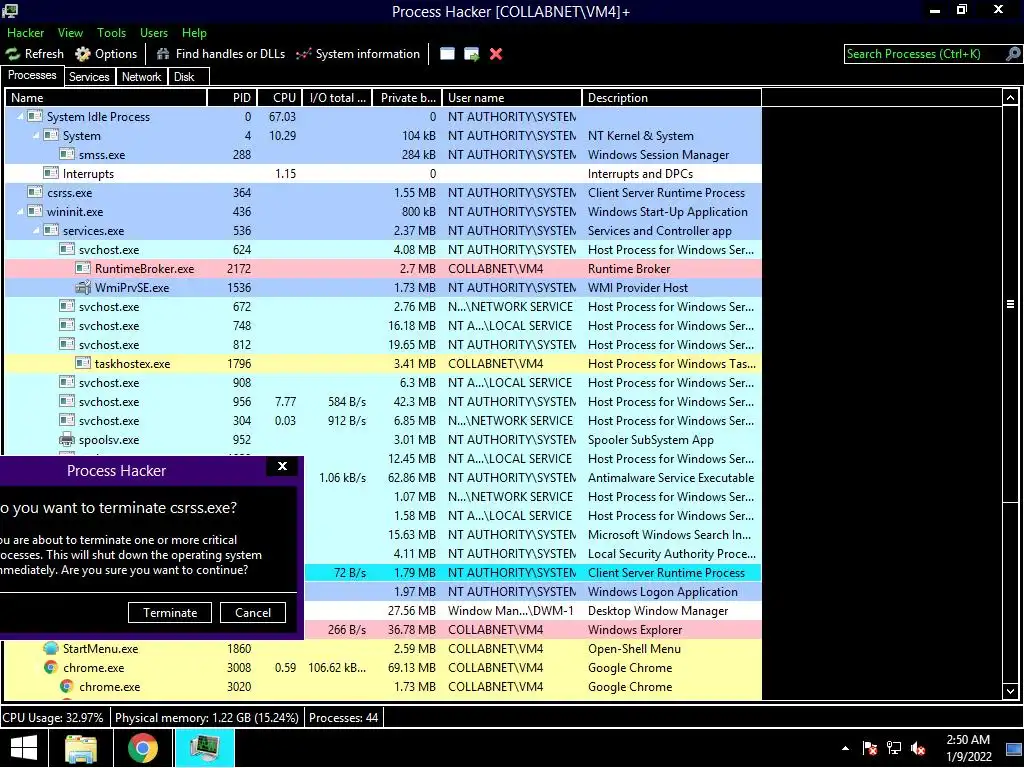Click Action Center flag tray icon
Screen dimensions: 1024x768
tap(870, 748)
